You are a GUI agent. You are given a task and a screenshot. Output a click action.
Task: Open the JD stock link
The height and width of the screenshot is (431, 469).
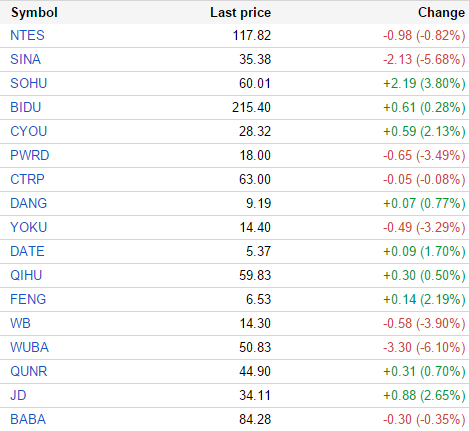(18, 395)
